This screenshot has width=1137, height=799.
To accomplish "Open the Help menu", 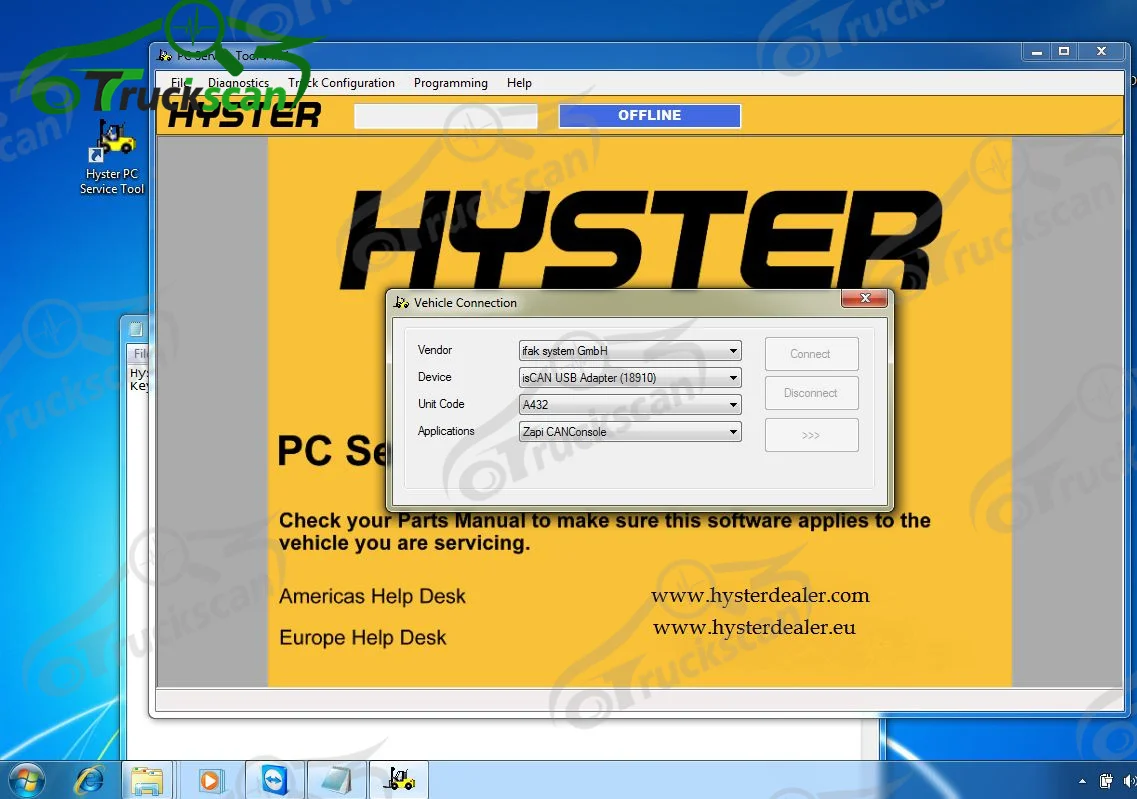I will point(519,83).
